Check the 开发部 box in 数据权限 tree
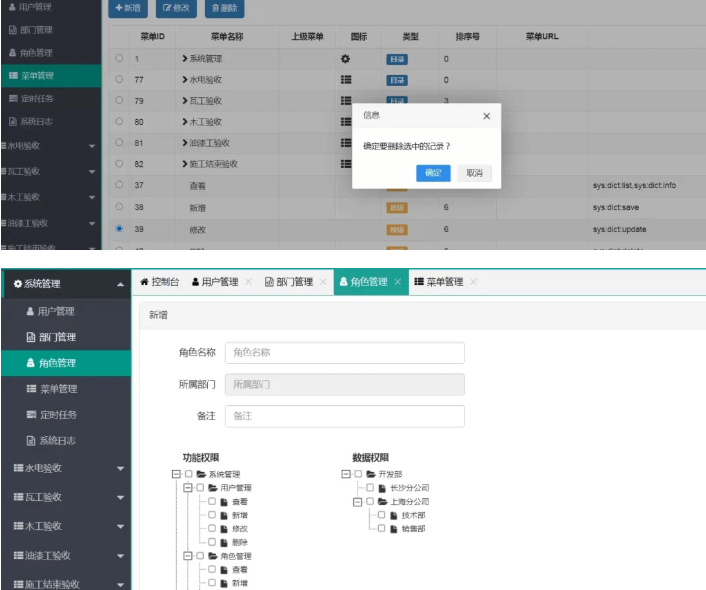The image size is (706, 590). pyautogui.click(x=358, y=474)
